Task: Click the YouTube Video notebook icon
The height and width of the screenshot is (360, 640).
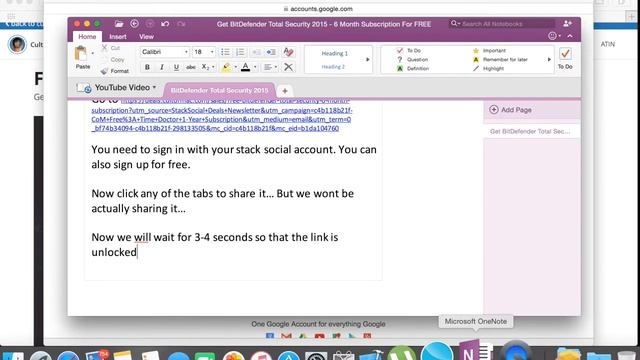Action: coord(84,88)
